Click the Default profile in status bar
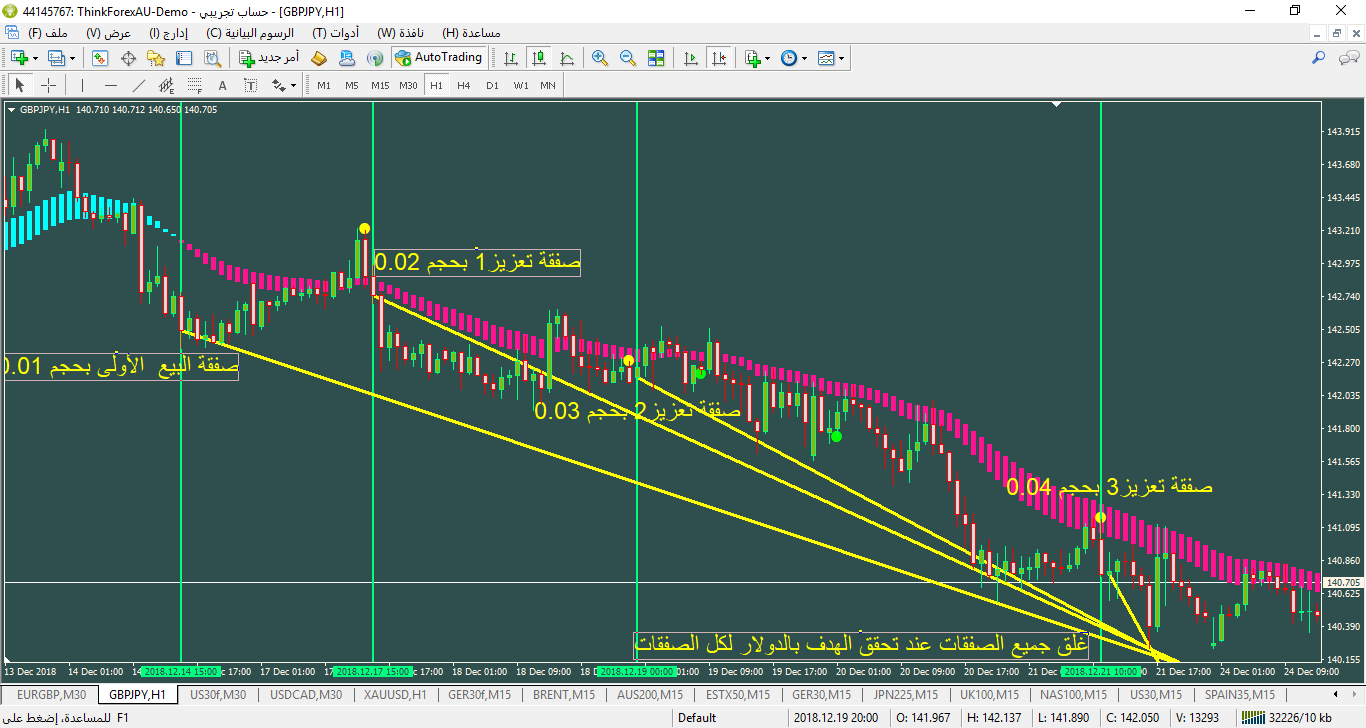Screen dimensions: 1366x728 click(697, 717)
